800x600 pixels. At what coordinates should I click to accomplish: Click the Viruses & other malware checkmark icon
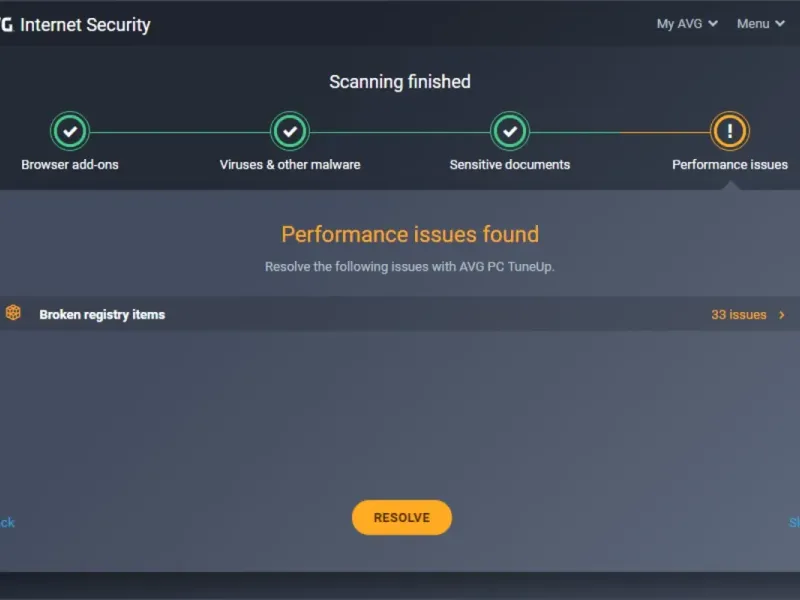pyautogui.click(x=290, y=131)
